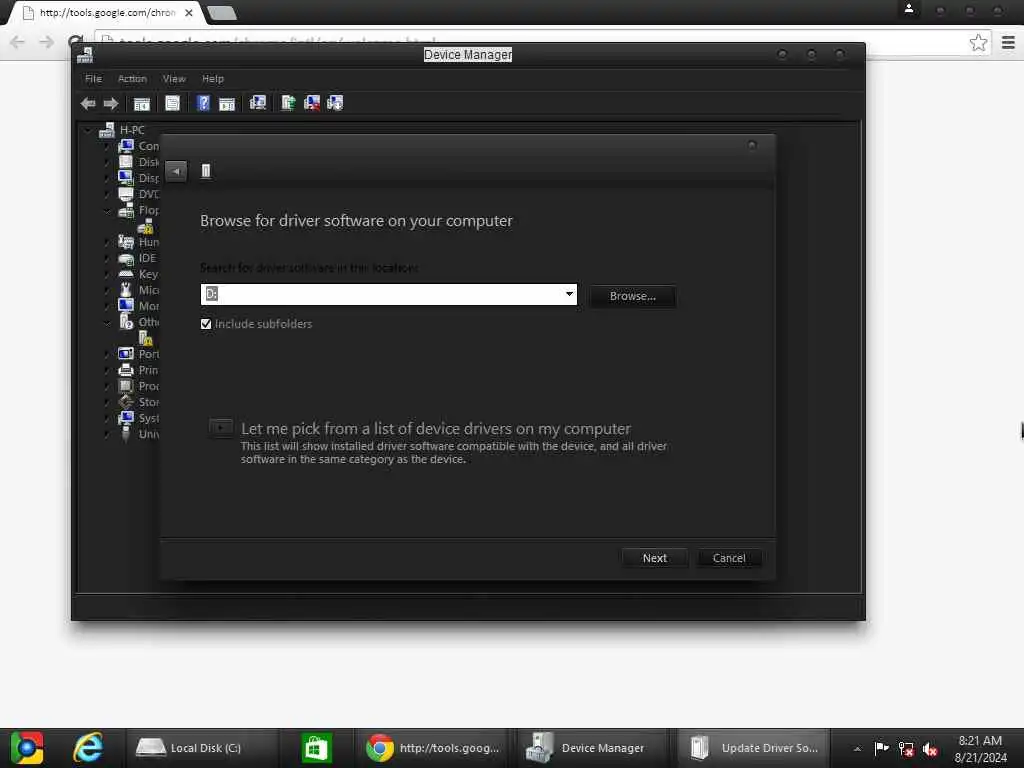The height and width of the screenshot is (768, 1024).
Task: Select the Storage controllers category icon
Action: coord(126,402)
